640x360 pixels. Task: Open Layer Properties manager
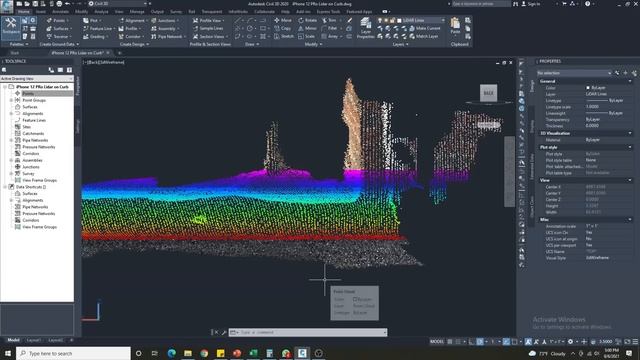click(x=366, y=28)
